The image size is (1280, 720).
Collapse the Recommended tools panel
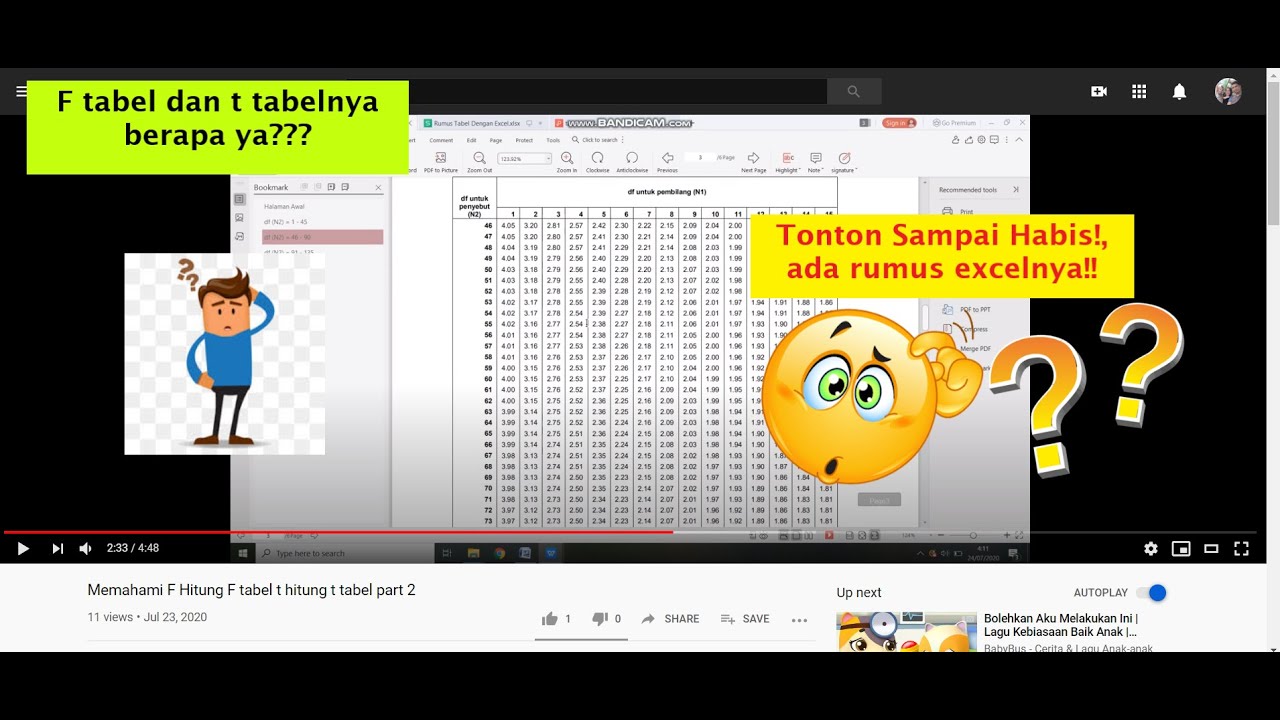click(1016, 189)
